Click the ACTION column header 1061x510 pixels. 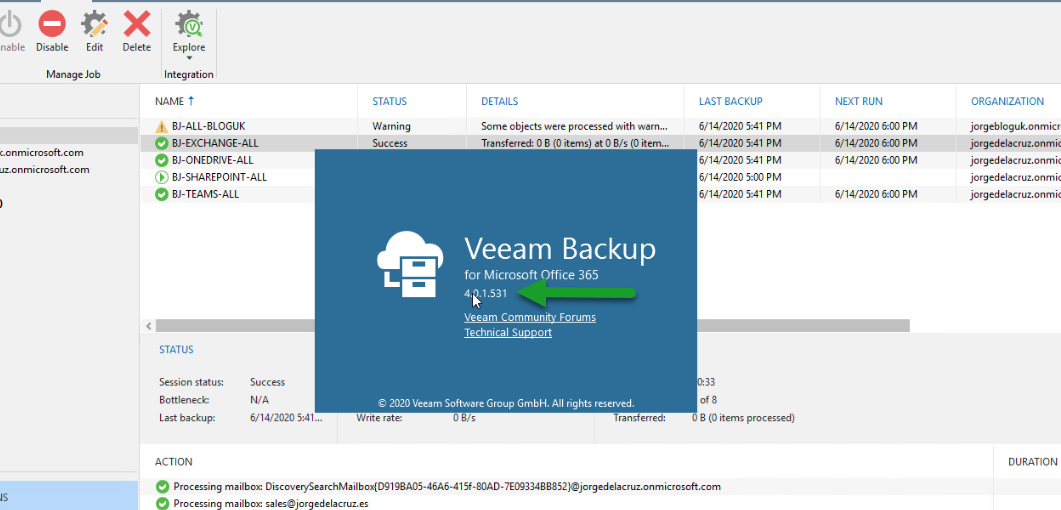point(174,462)
